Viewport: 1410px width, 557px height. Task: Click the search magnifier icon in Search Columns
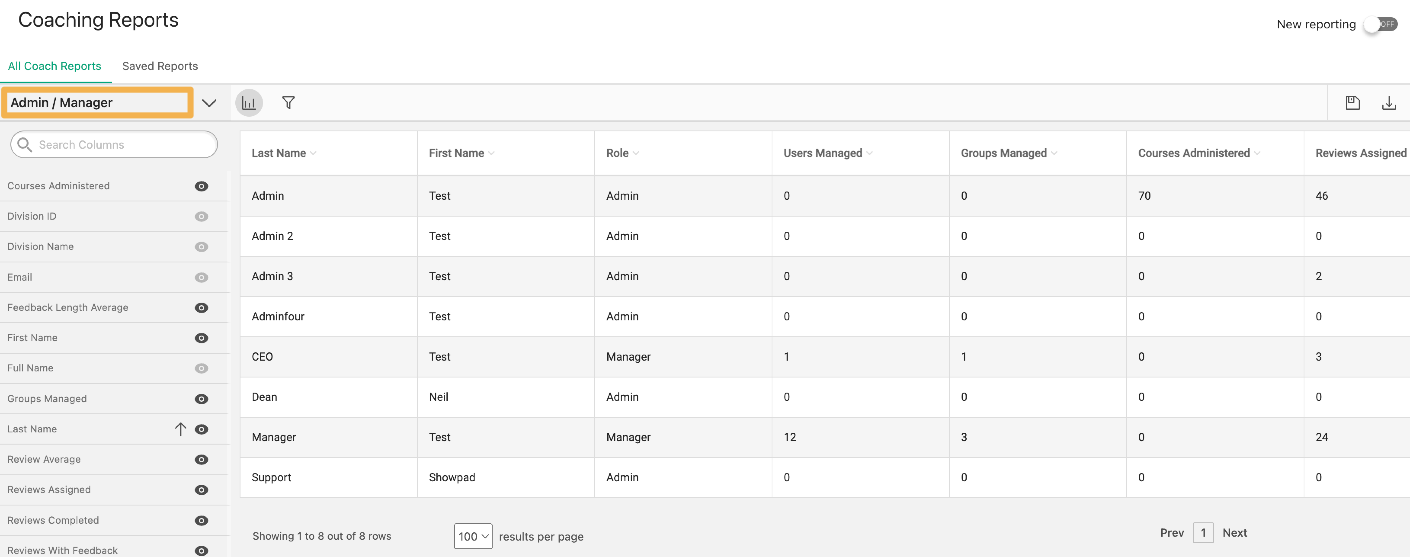[26, 145]
